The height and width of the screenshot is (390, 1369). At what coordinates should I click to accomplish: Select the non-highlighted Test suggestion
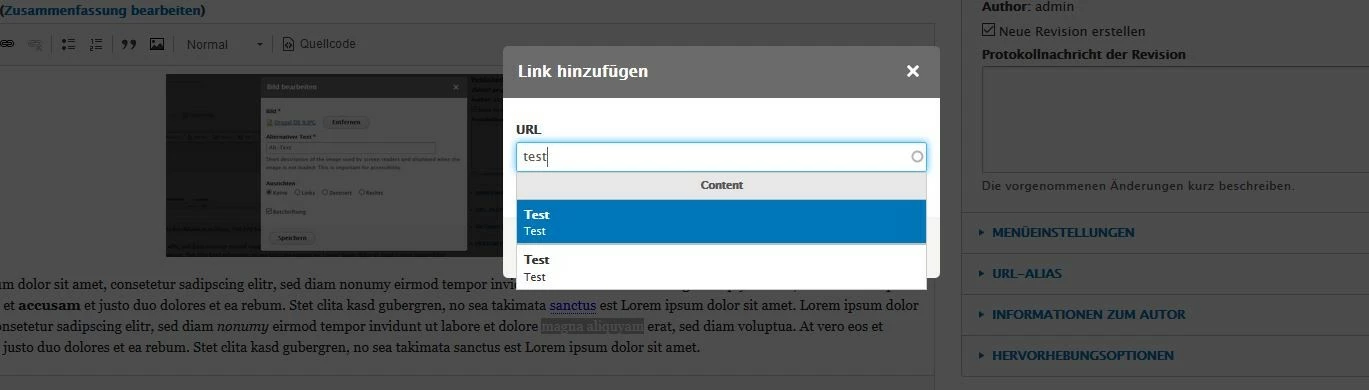point(721,268)
